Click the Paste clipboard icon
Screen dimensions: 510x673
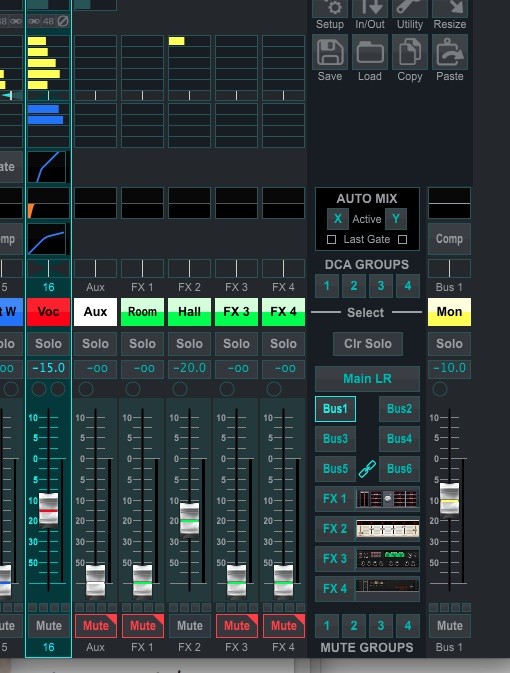(449, 52)
